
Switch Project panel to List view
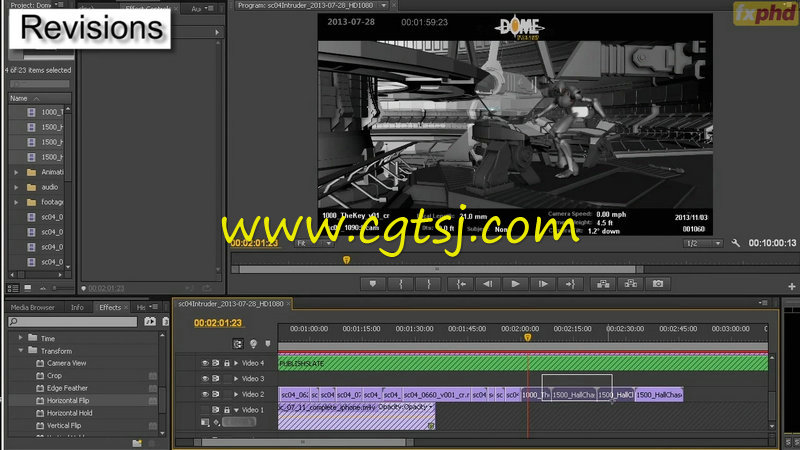tap(13, 288)
